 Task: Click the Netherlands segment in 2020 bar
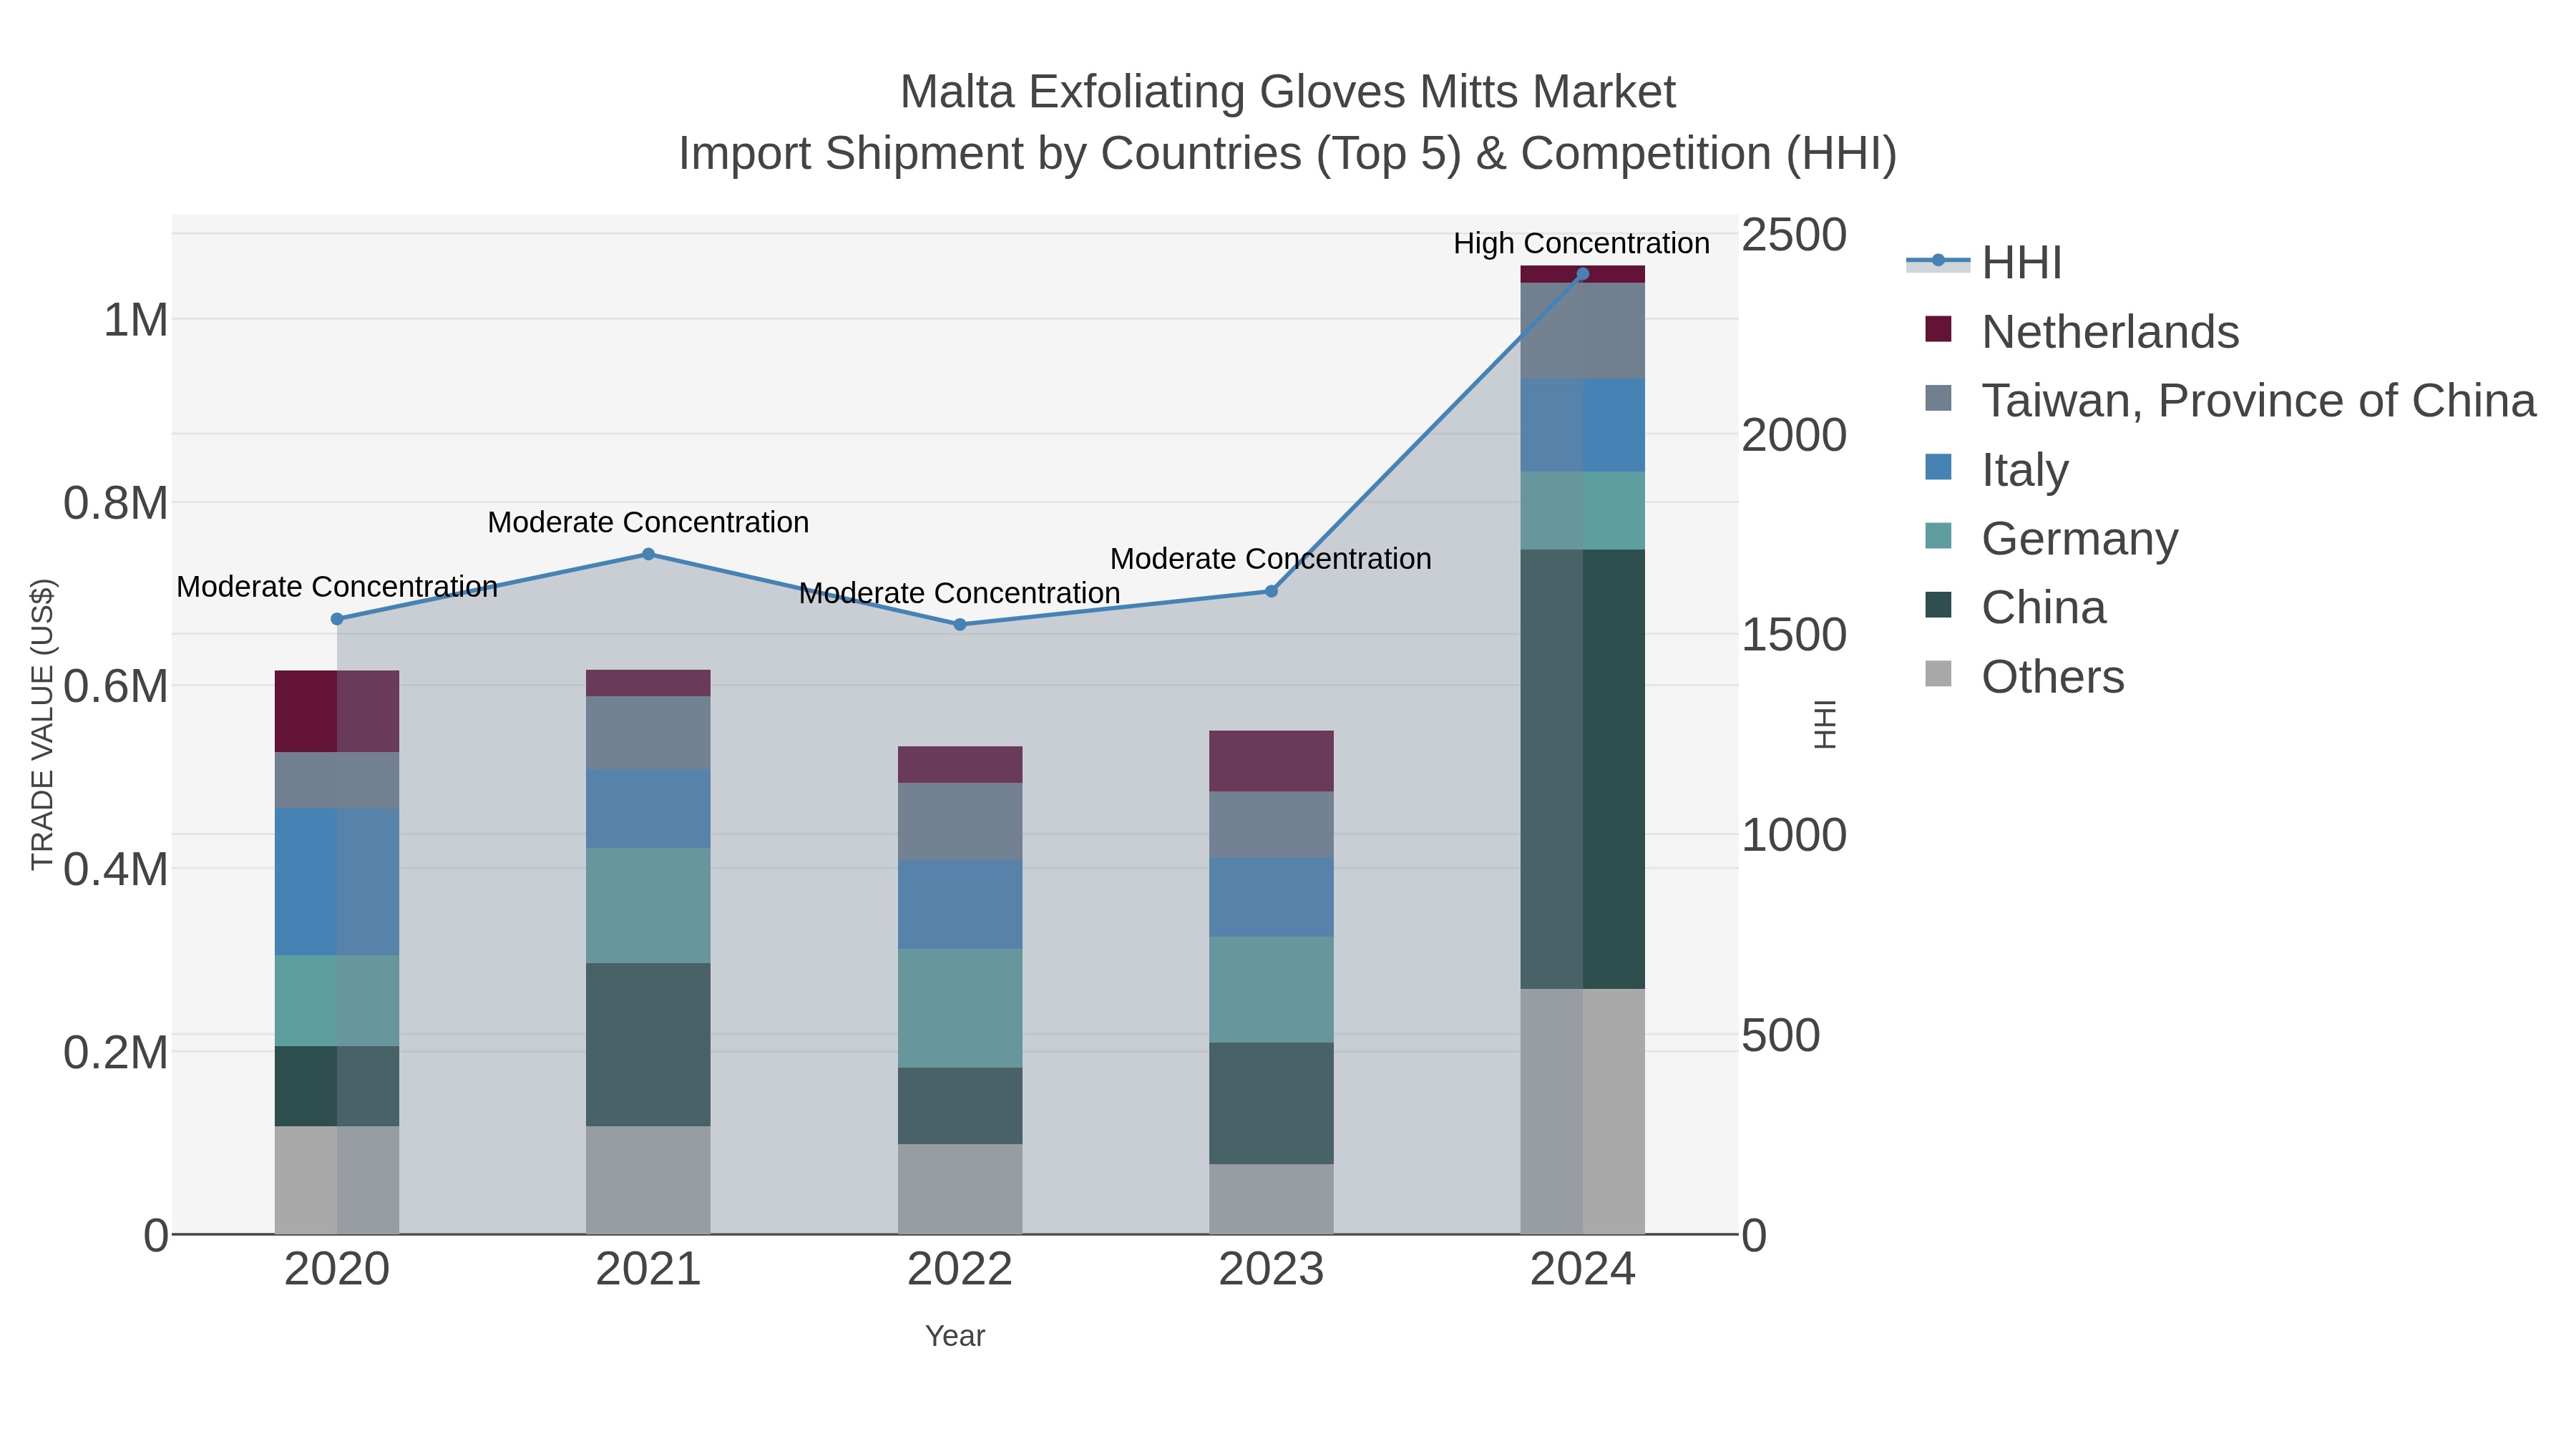pos(337,711)
